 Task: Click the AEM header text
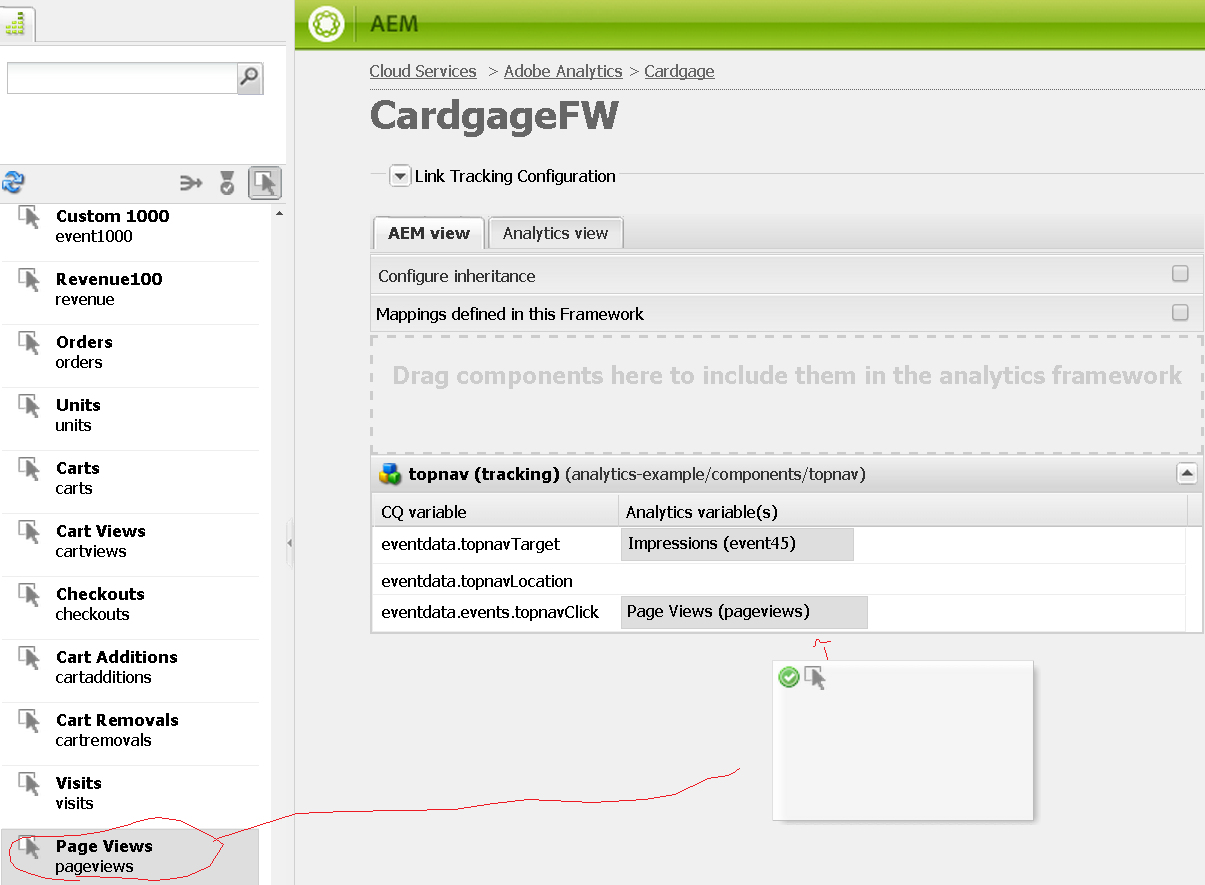click(x=394, y=24)
